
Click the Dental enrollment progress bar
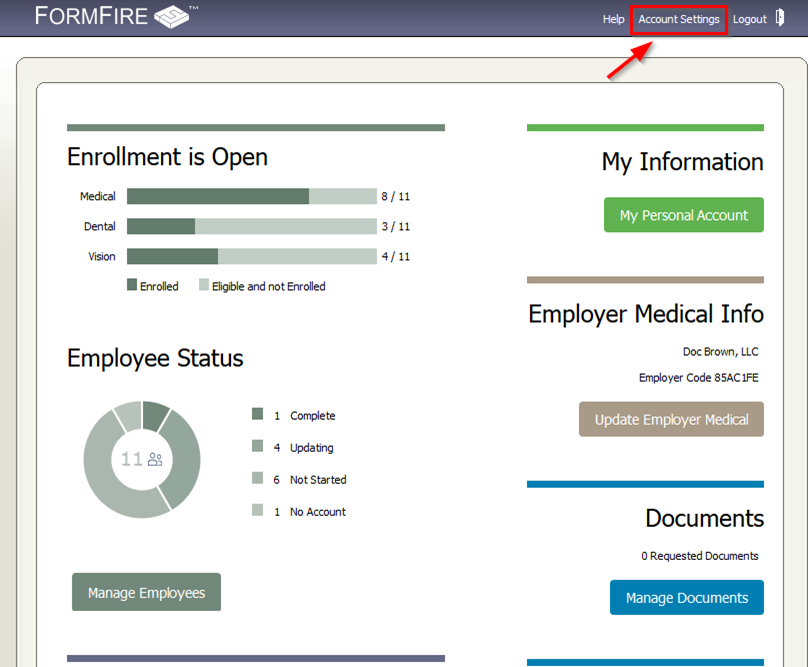(251, 226)
